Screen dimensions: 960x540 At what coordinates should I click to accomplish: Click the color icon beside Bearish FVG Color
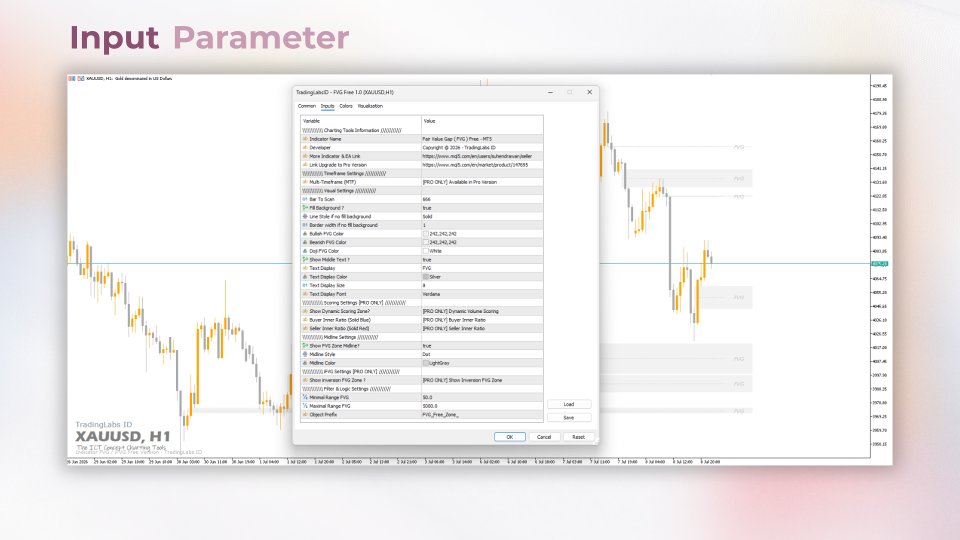[x=305, y=242]
